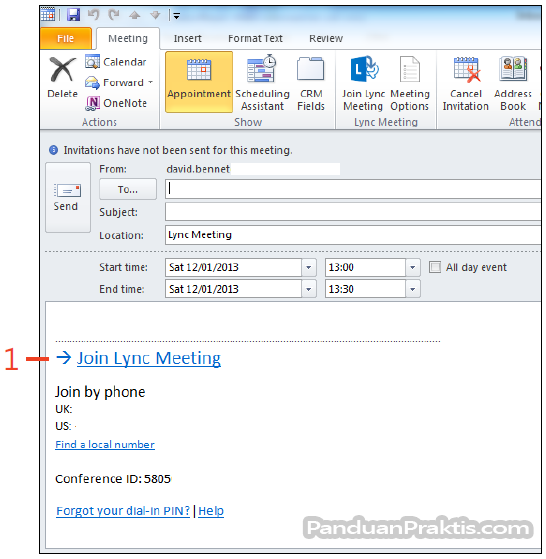Switch to the Meeting tab

[128, 39]
